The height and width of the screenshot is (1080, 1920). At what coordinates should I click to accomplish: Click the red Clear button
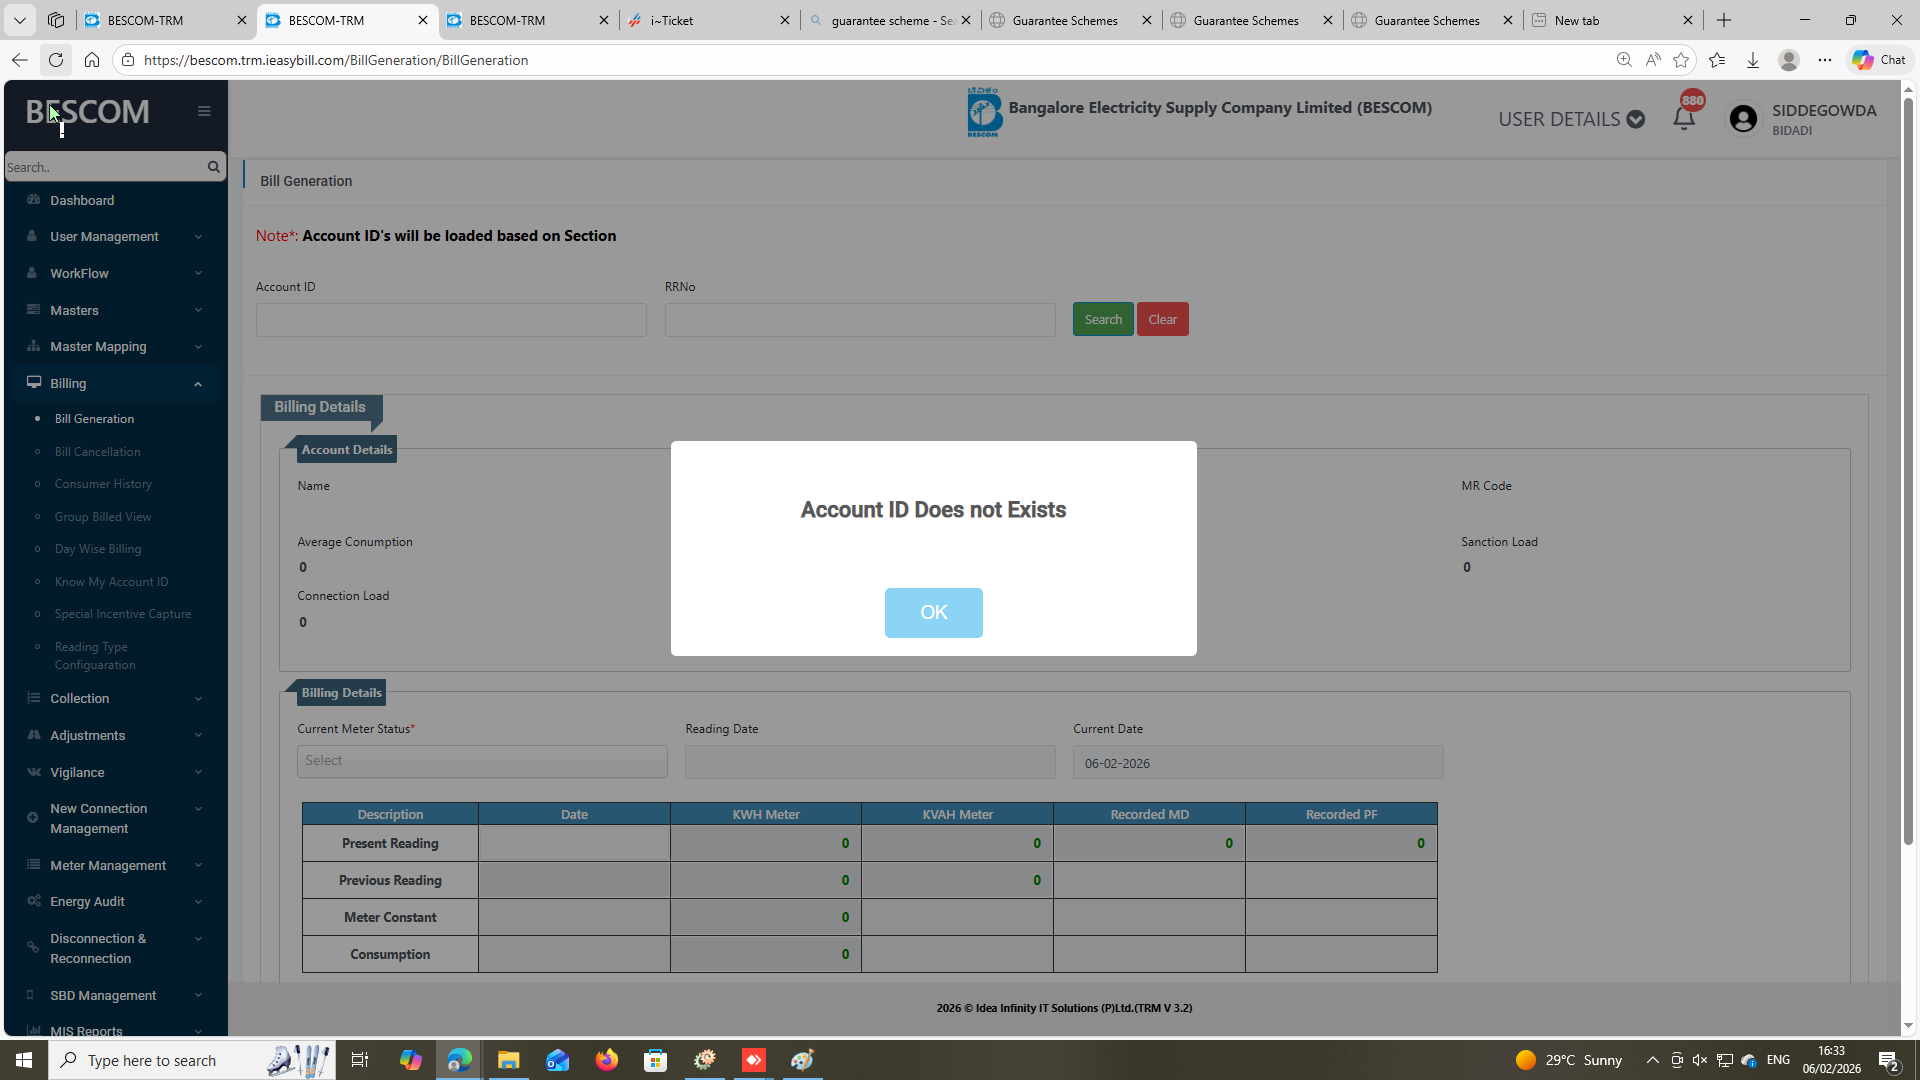(x=1162, y=320)
